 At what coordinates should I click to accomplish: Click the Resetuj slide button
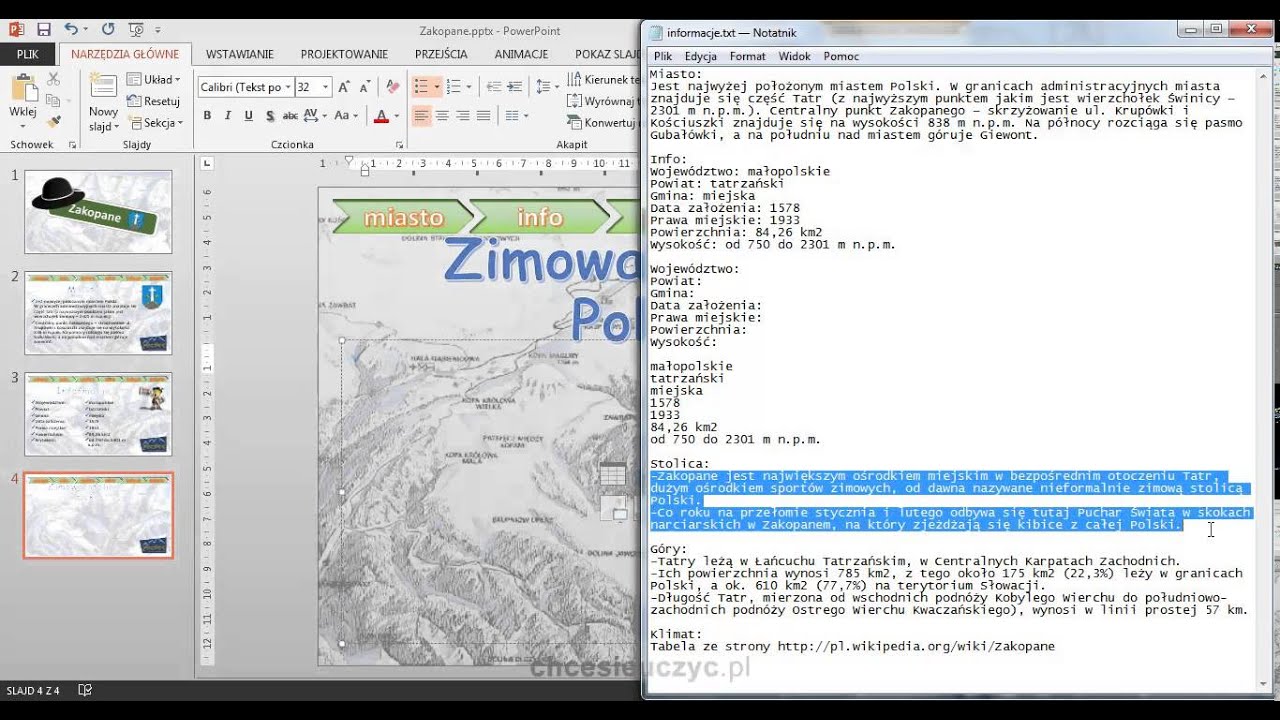point(154,101)
